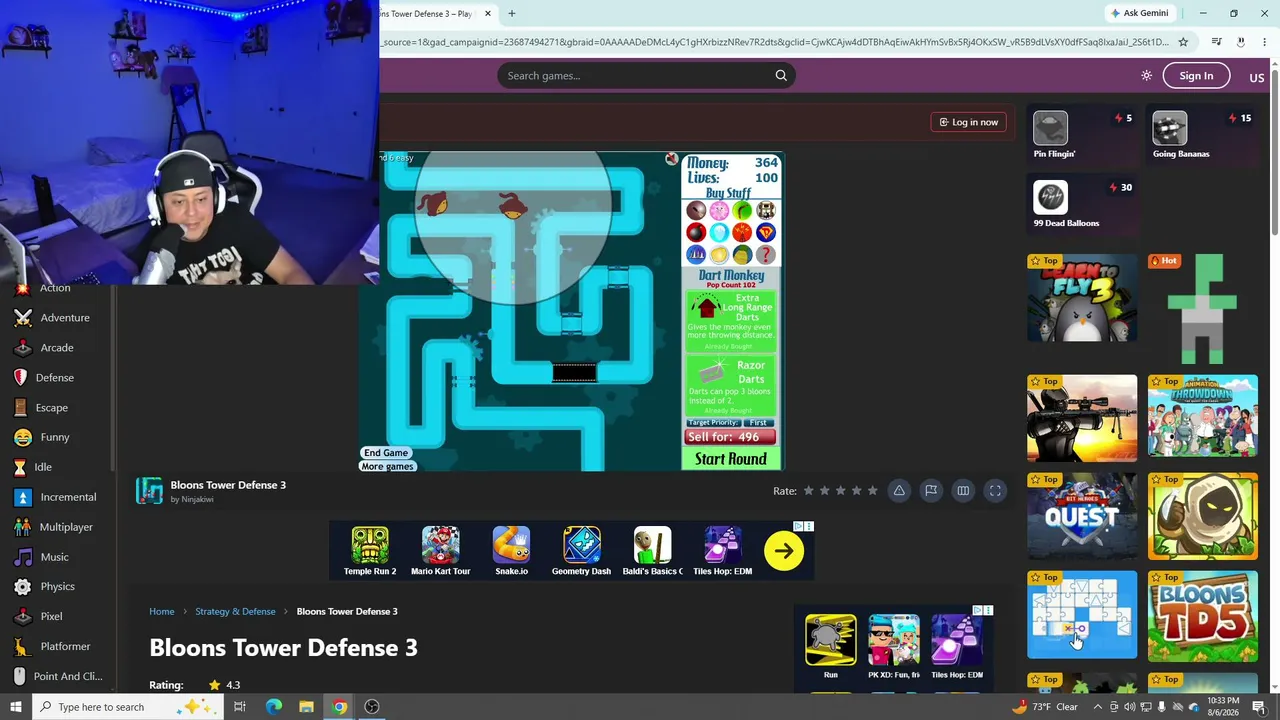
Task: Click the Sign In button
Action: pos(1196,76)
